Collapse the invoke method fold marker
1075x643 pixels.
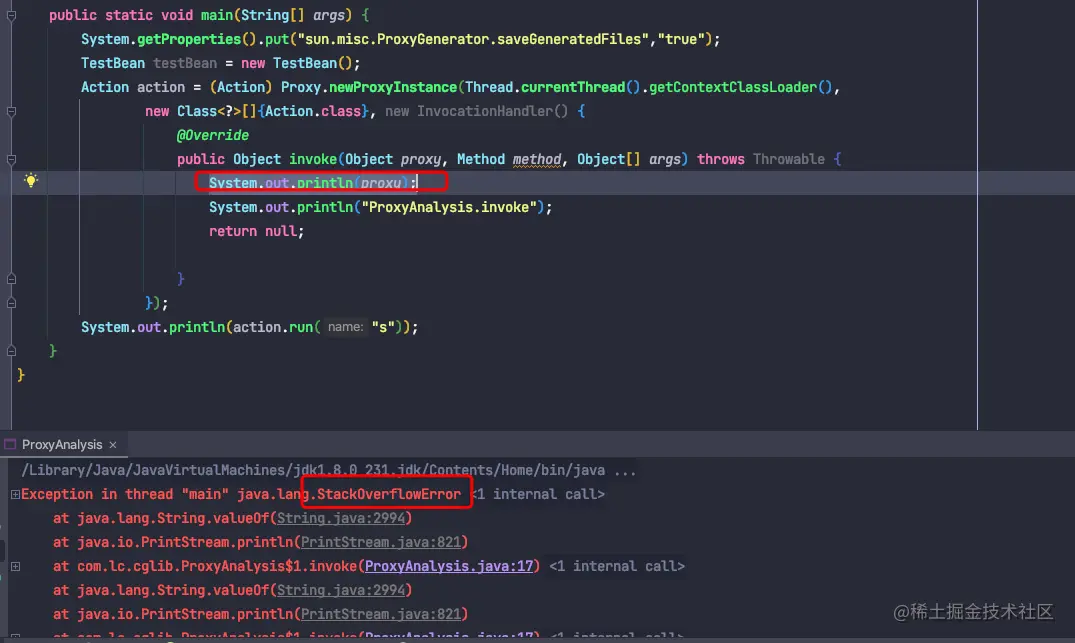pos(11,159)
